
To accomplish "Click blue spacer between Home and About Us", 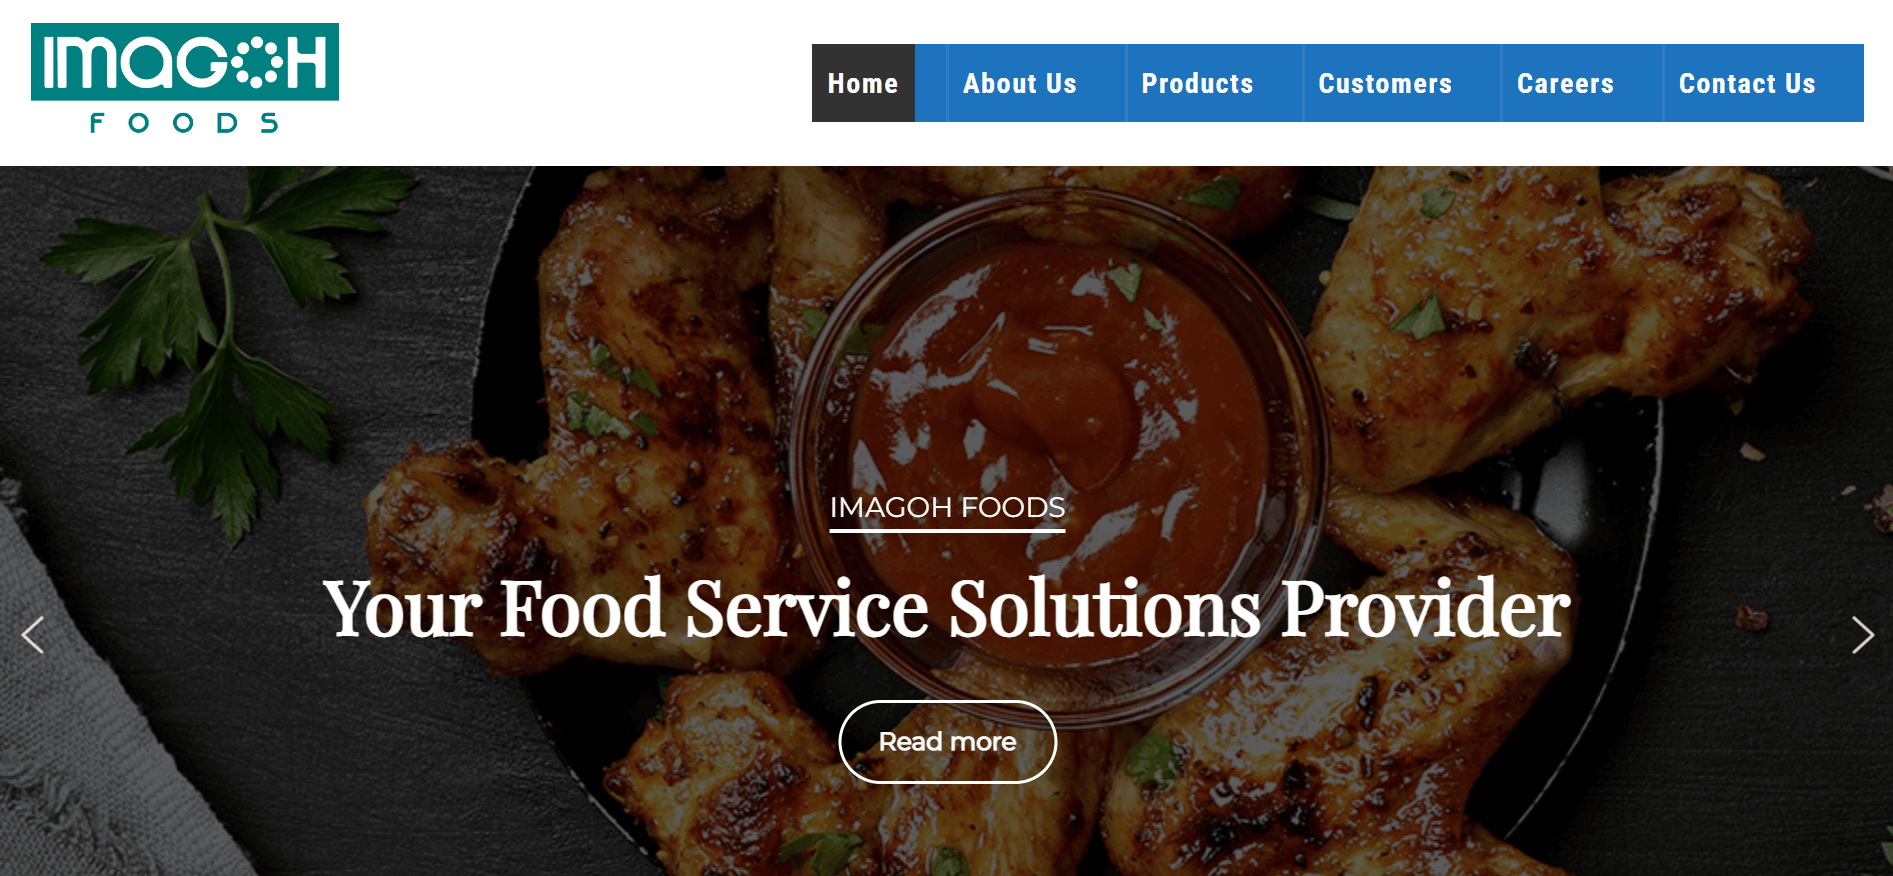I will [931, 83].
